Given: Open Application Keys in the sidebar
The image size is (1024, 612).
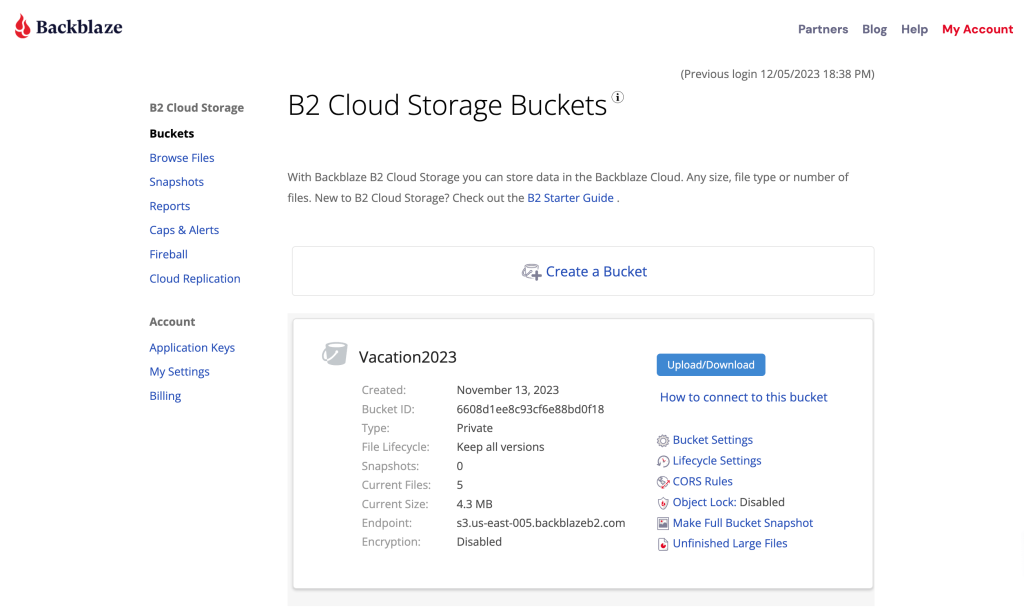Looking at the screenshot, I should click(x=192, y=348).
